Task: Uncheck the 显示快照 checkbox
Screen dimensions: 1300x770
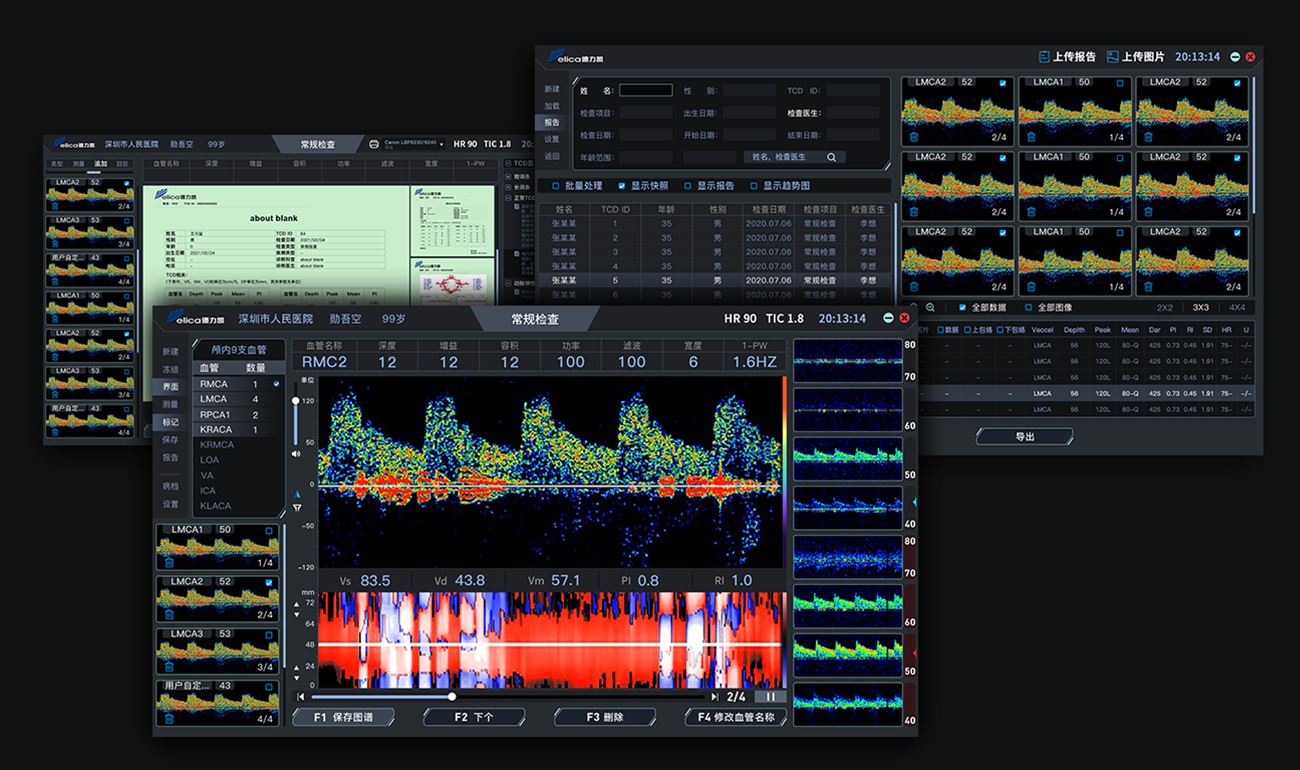Action: point(622,186)
